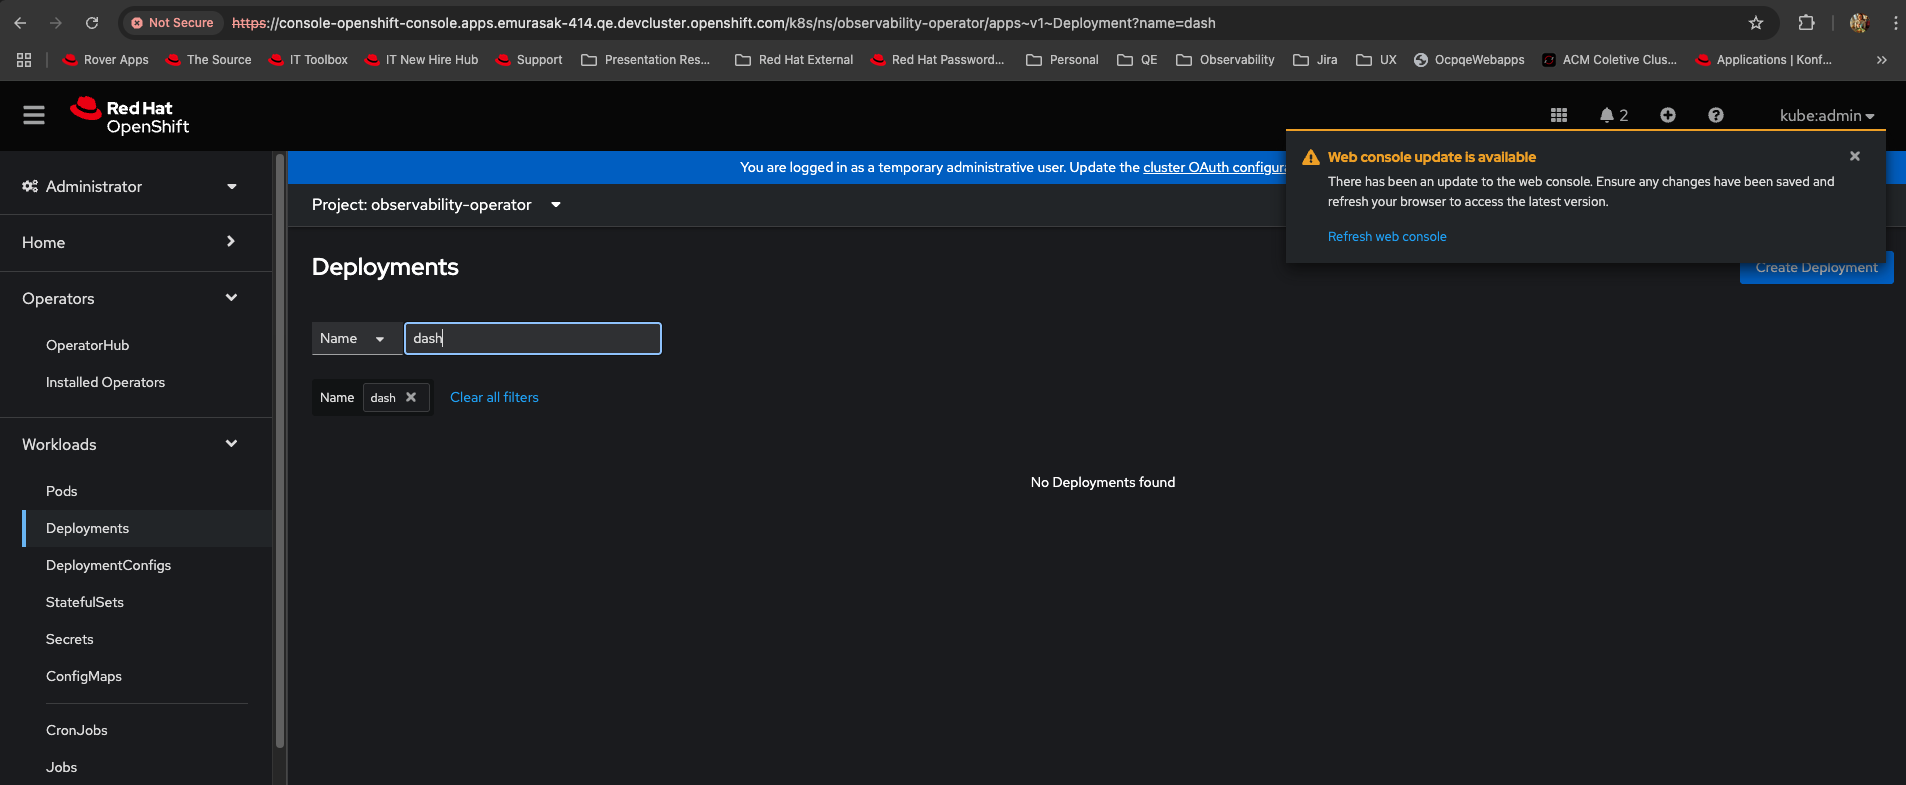Bookmark this page with the star icon

click(1756, 22)
